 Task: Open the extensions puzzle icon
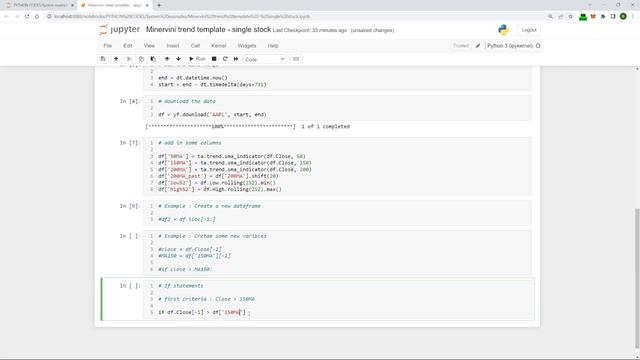[x=603, y=16]
